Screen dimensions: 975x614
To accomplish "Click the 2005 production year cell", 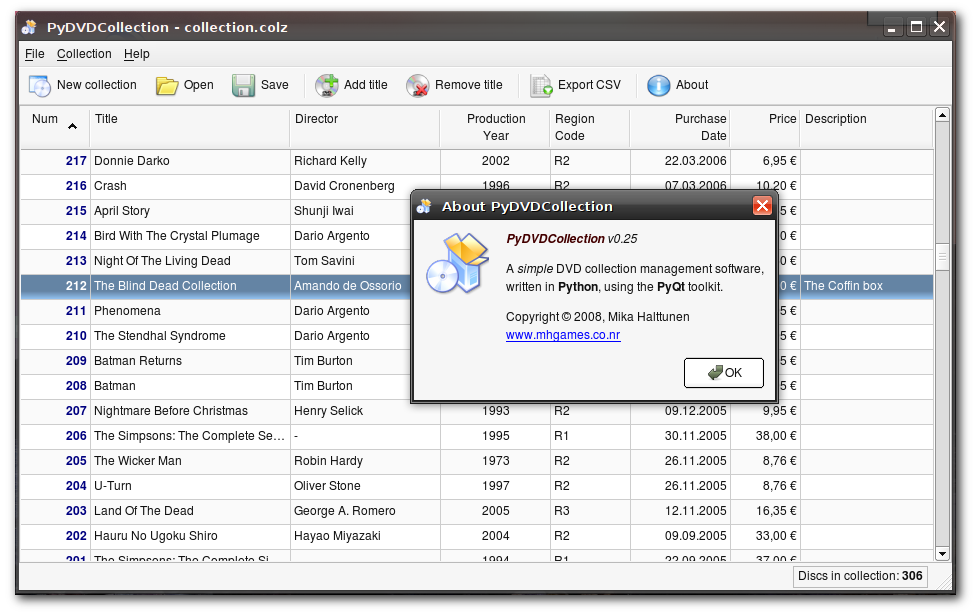I will point(496,511).
